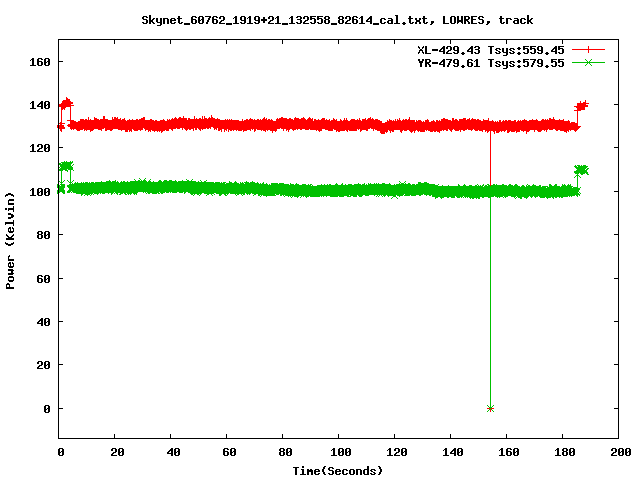Click the green cal-on burst at trace start
The image size is (640, 480).
click(x=66, y=166)
